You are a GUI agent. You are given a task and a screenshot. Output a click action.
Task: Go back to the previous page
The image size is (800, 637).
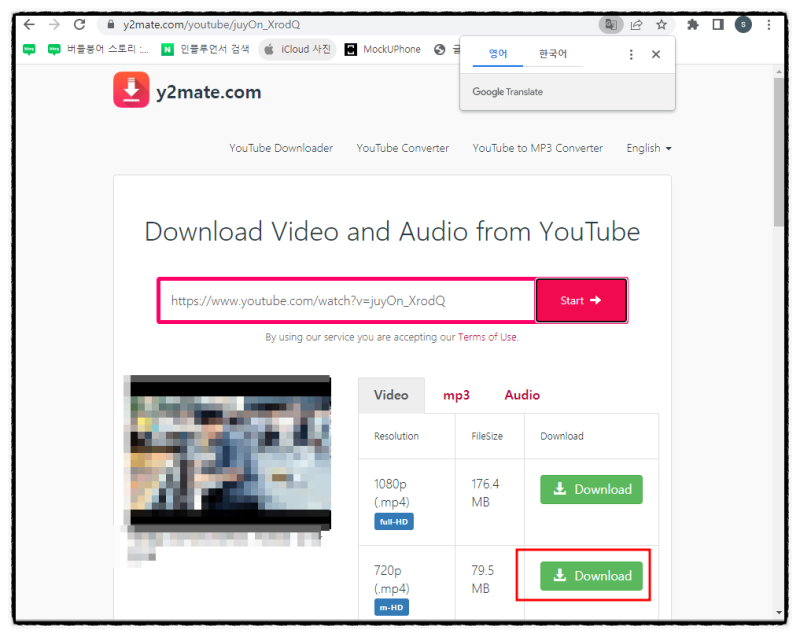click(x=29, y=24)
